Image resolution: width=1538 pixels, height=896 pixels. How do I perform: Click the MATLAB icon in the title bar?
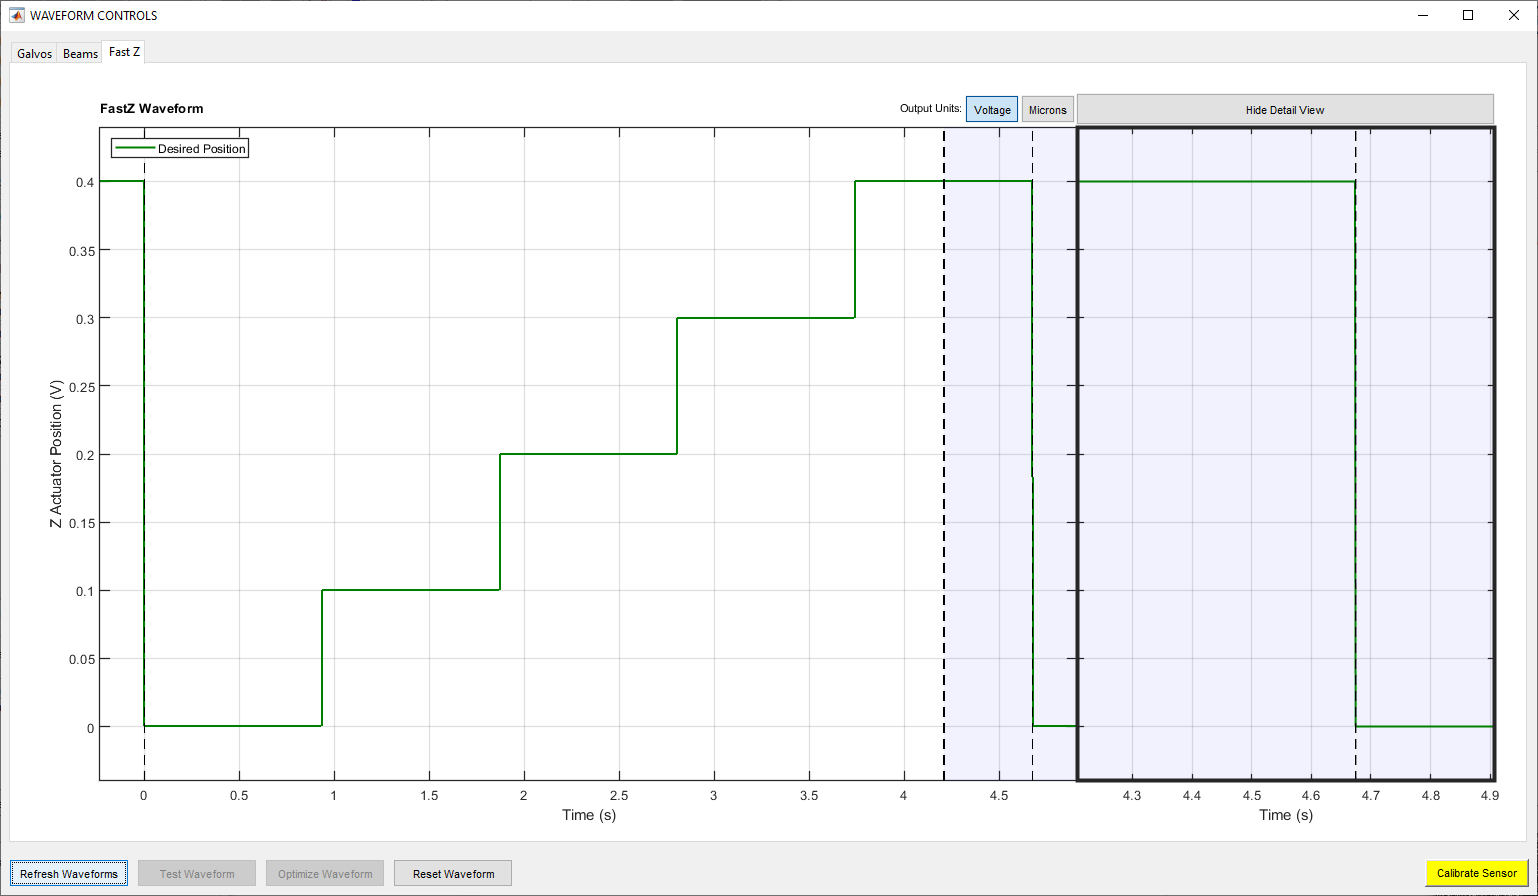pyautogui.click(x=17, y=15)
